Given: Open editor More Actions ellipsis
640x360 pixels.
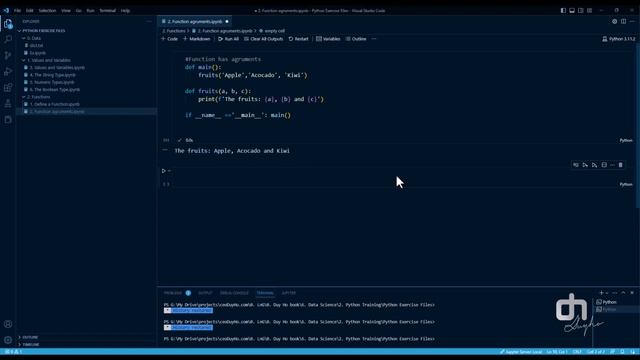Looking at the screenshot, I should click(632, 21).
